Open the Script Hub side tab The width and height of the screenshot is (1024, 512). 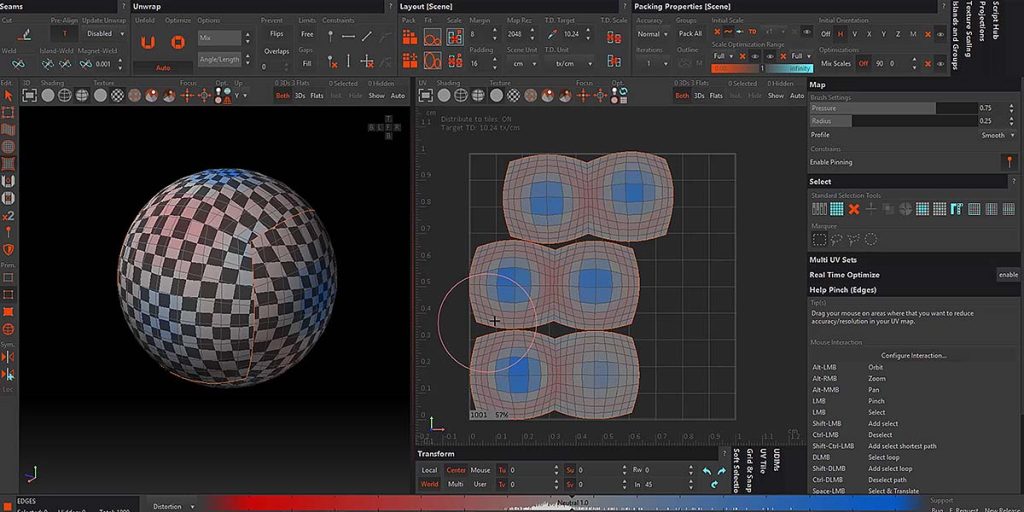tap(996, 20)
